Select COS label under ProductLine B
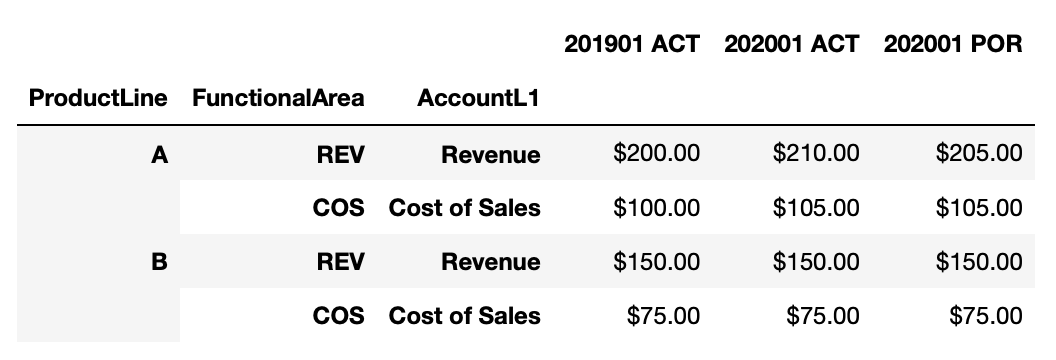Viewport: 1056px width, 360px height. coord(339,316)
